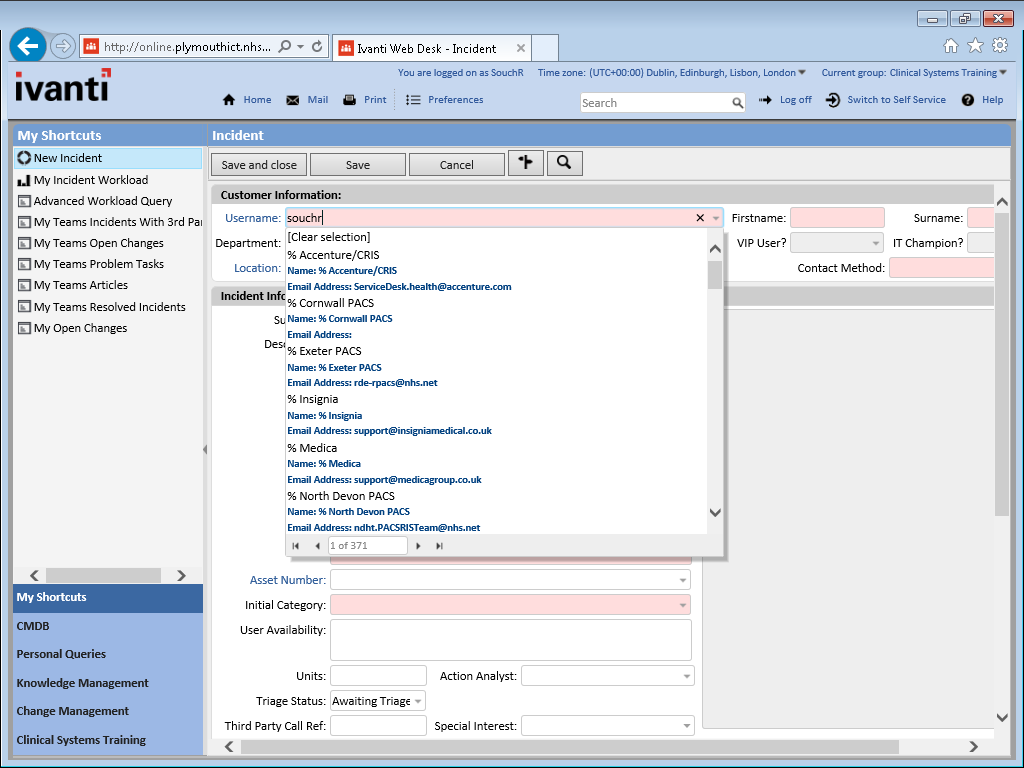Click the header Search input field

tap(655, 103)
